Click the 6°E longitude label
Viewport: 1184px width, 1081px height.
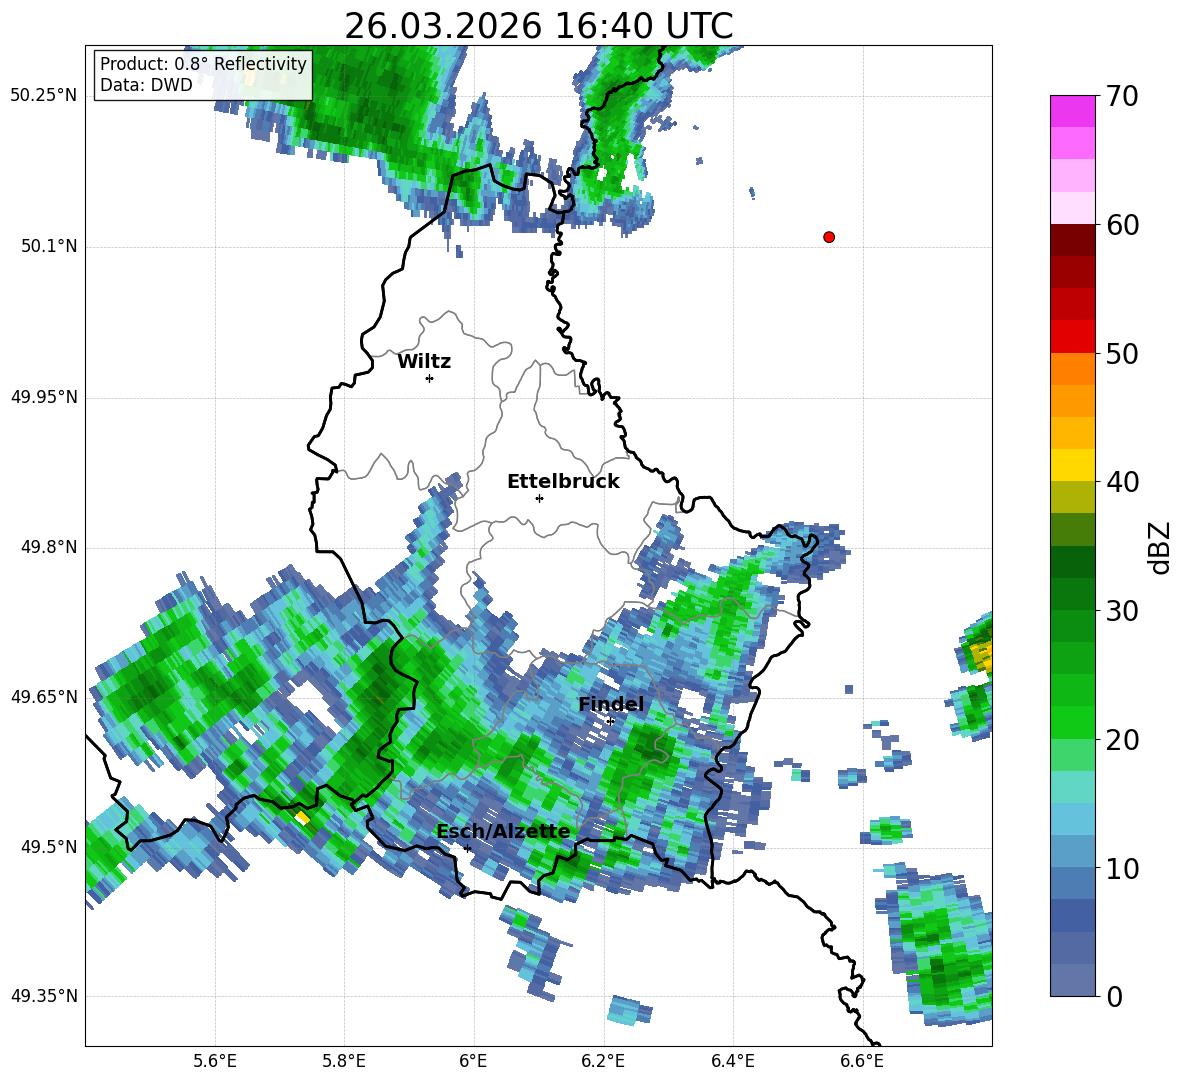point(473,1062)
